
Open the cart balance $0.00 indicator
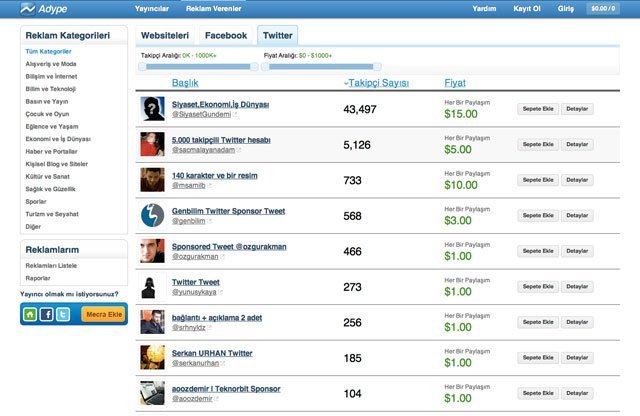pyautogui.click(x=602, y=9)
